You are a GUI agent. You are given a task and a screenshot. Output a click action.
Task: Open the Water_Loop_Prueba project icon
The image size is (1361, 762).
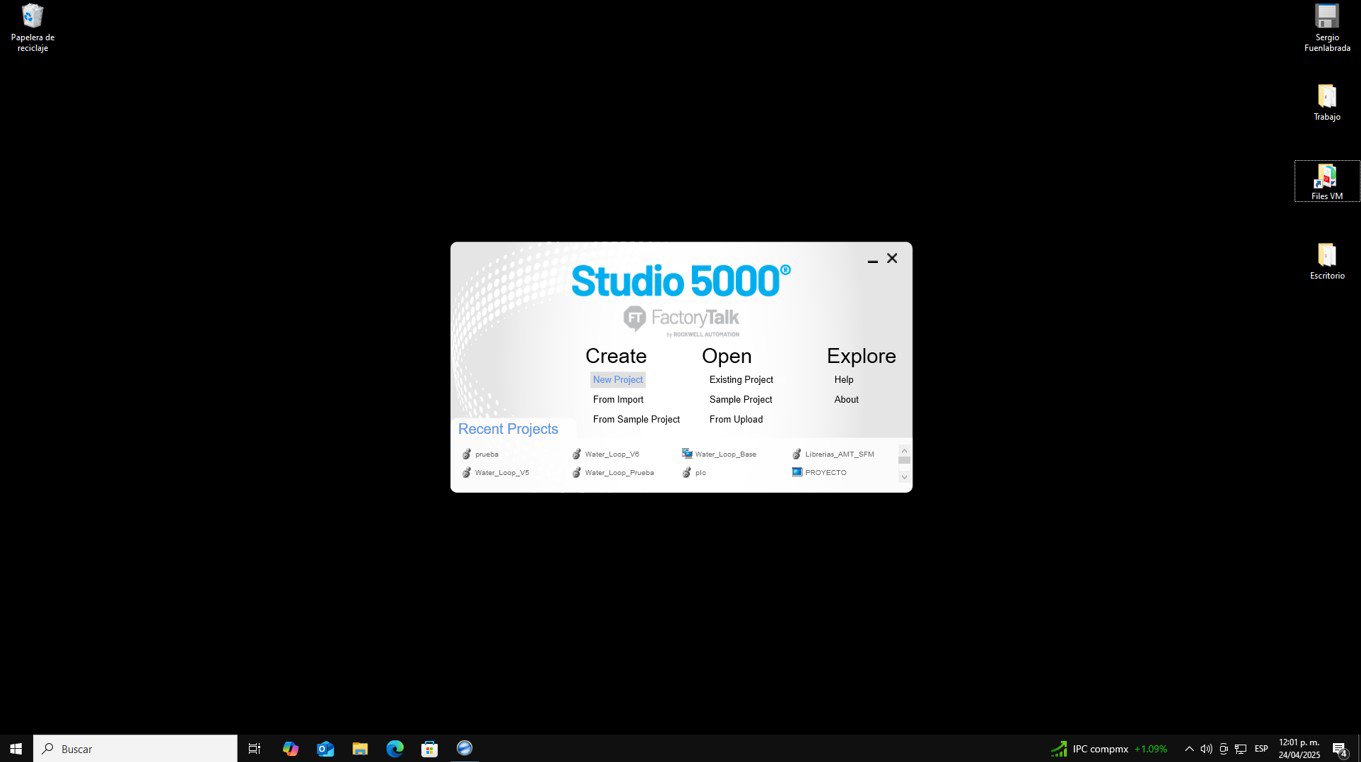[x=576, y=472]
